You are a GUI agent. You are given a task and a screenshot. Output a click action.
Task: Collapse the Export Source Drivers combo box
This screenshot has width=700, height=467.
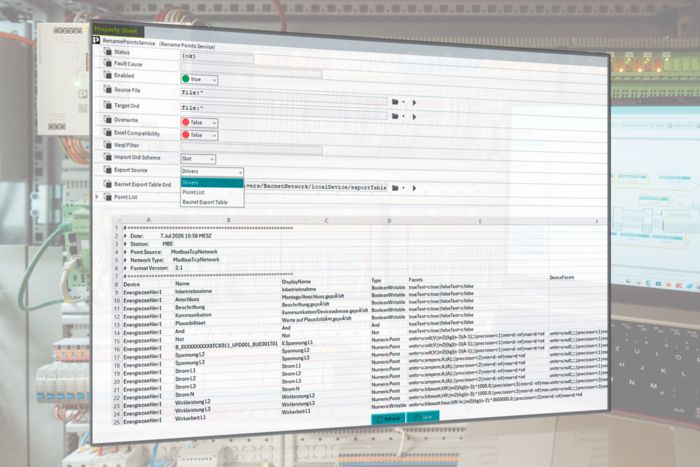tap(212, 171)
